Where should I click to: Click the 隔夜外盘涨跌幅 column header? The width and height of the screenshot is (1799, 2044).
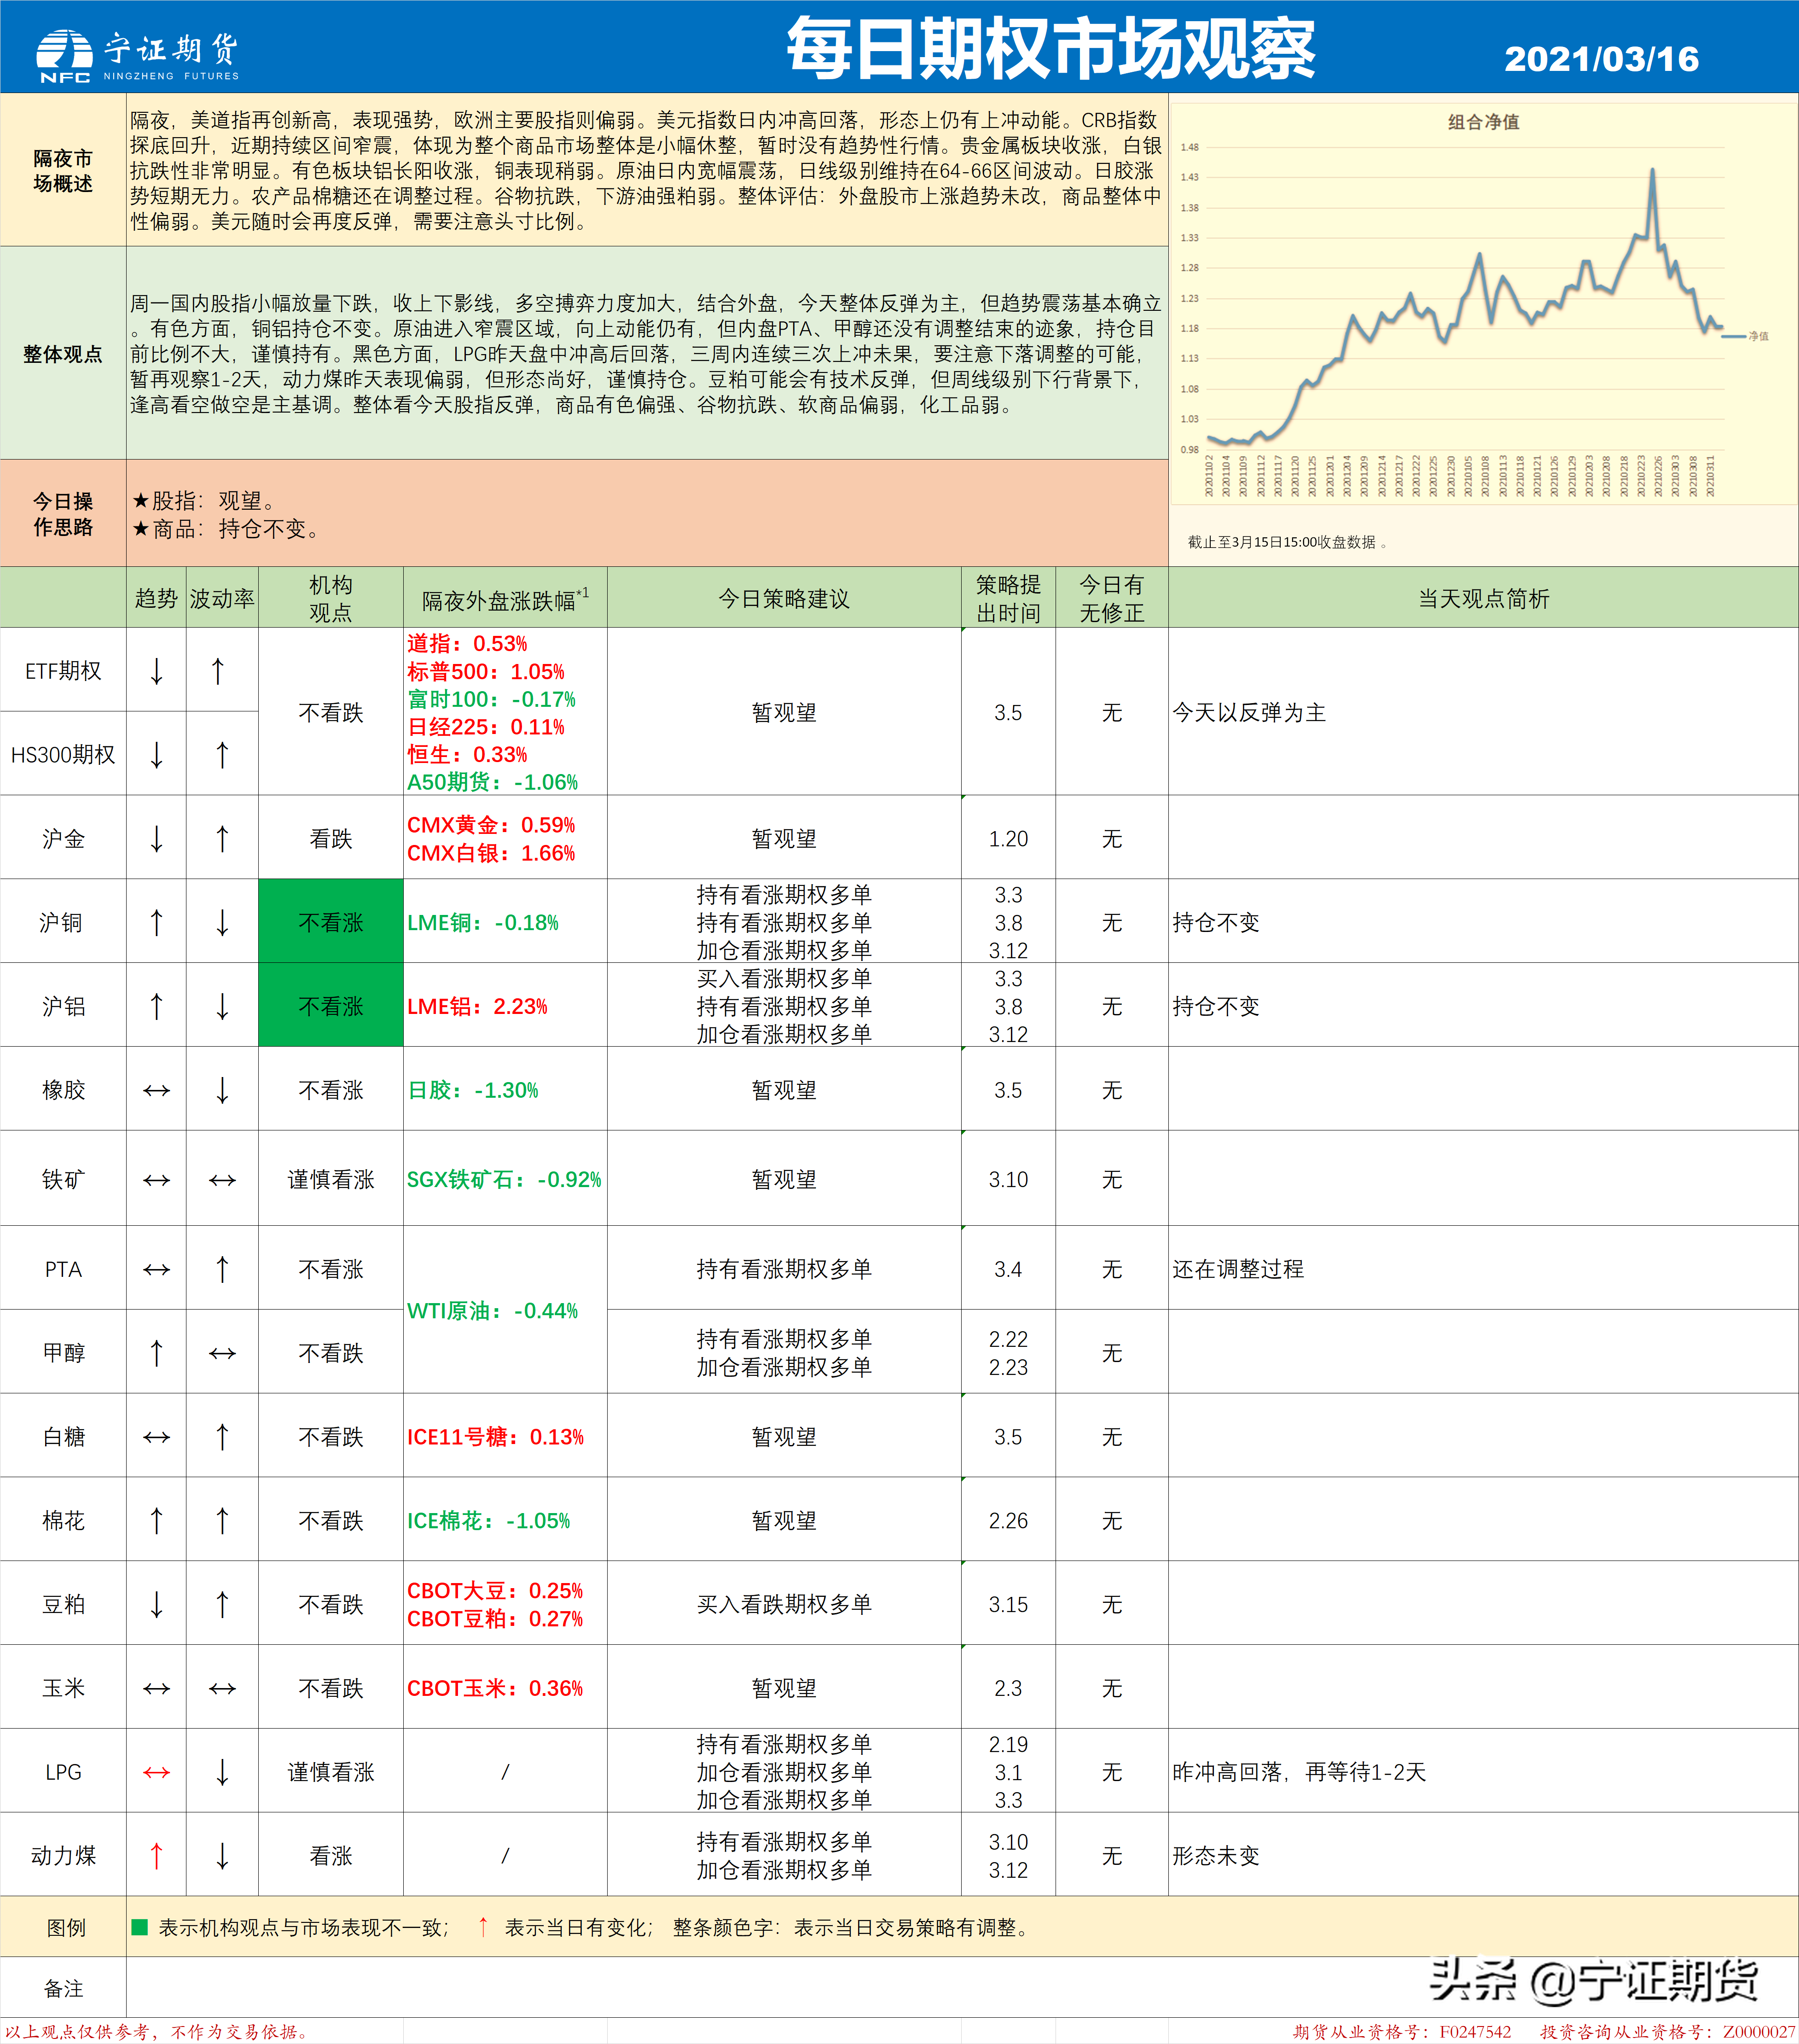point(505,598)
